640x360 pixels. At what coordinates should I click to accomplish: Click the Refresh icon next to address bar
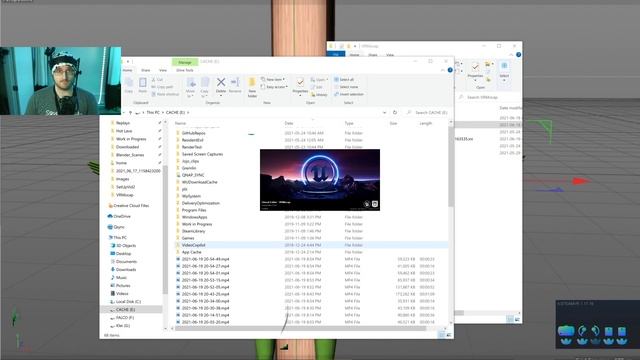point(395,112)
